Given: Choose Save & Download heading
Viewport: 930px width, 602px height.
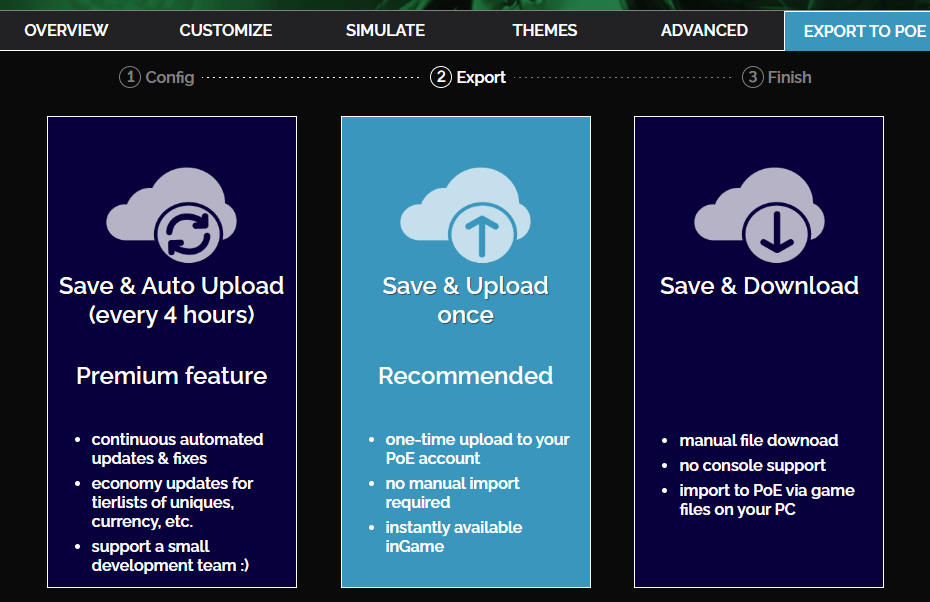Looking at the screenshot, I should pyautogui.click(x=759, y=286).
